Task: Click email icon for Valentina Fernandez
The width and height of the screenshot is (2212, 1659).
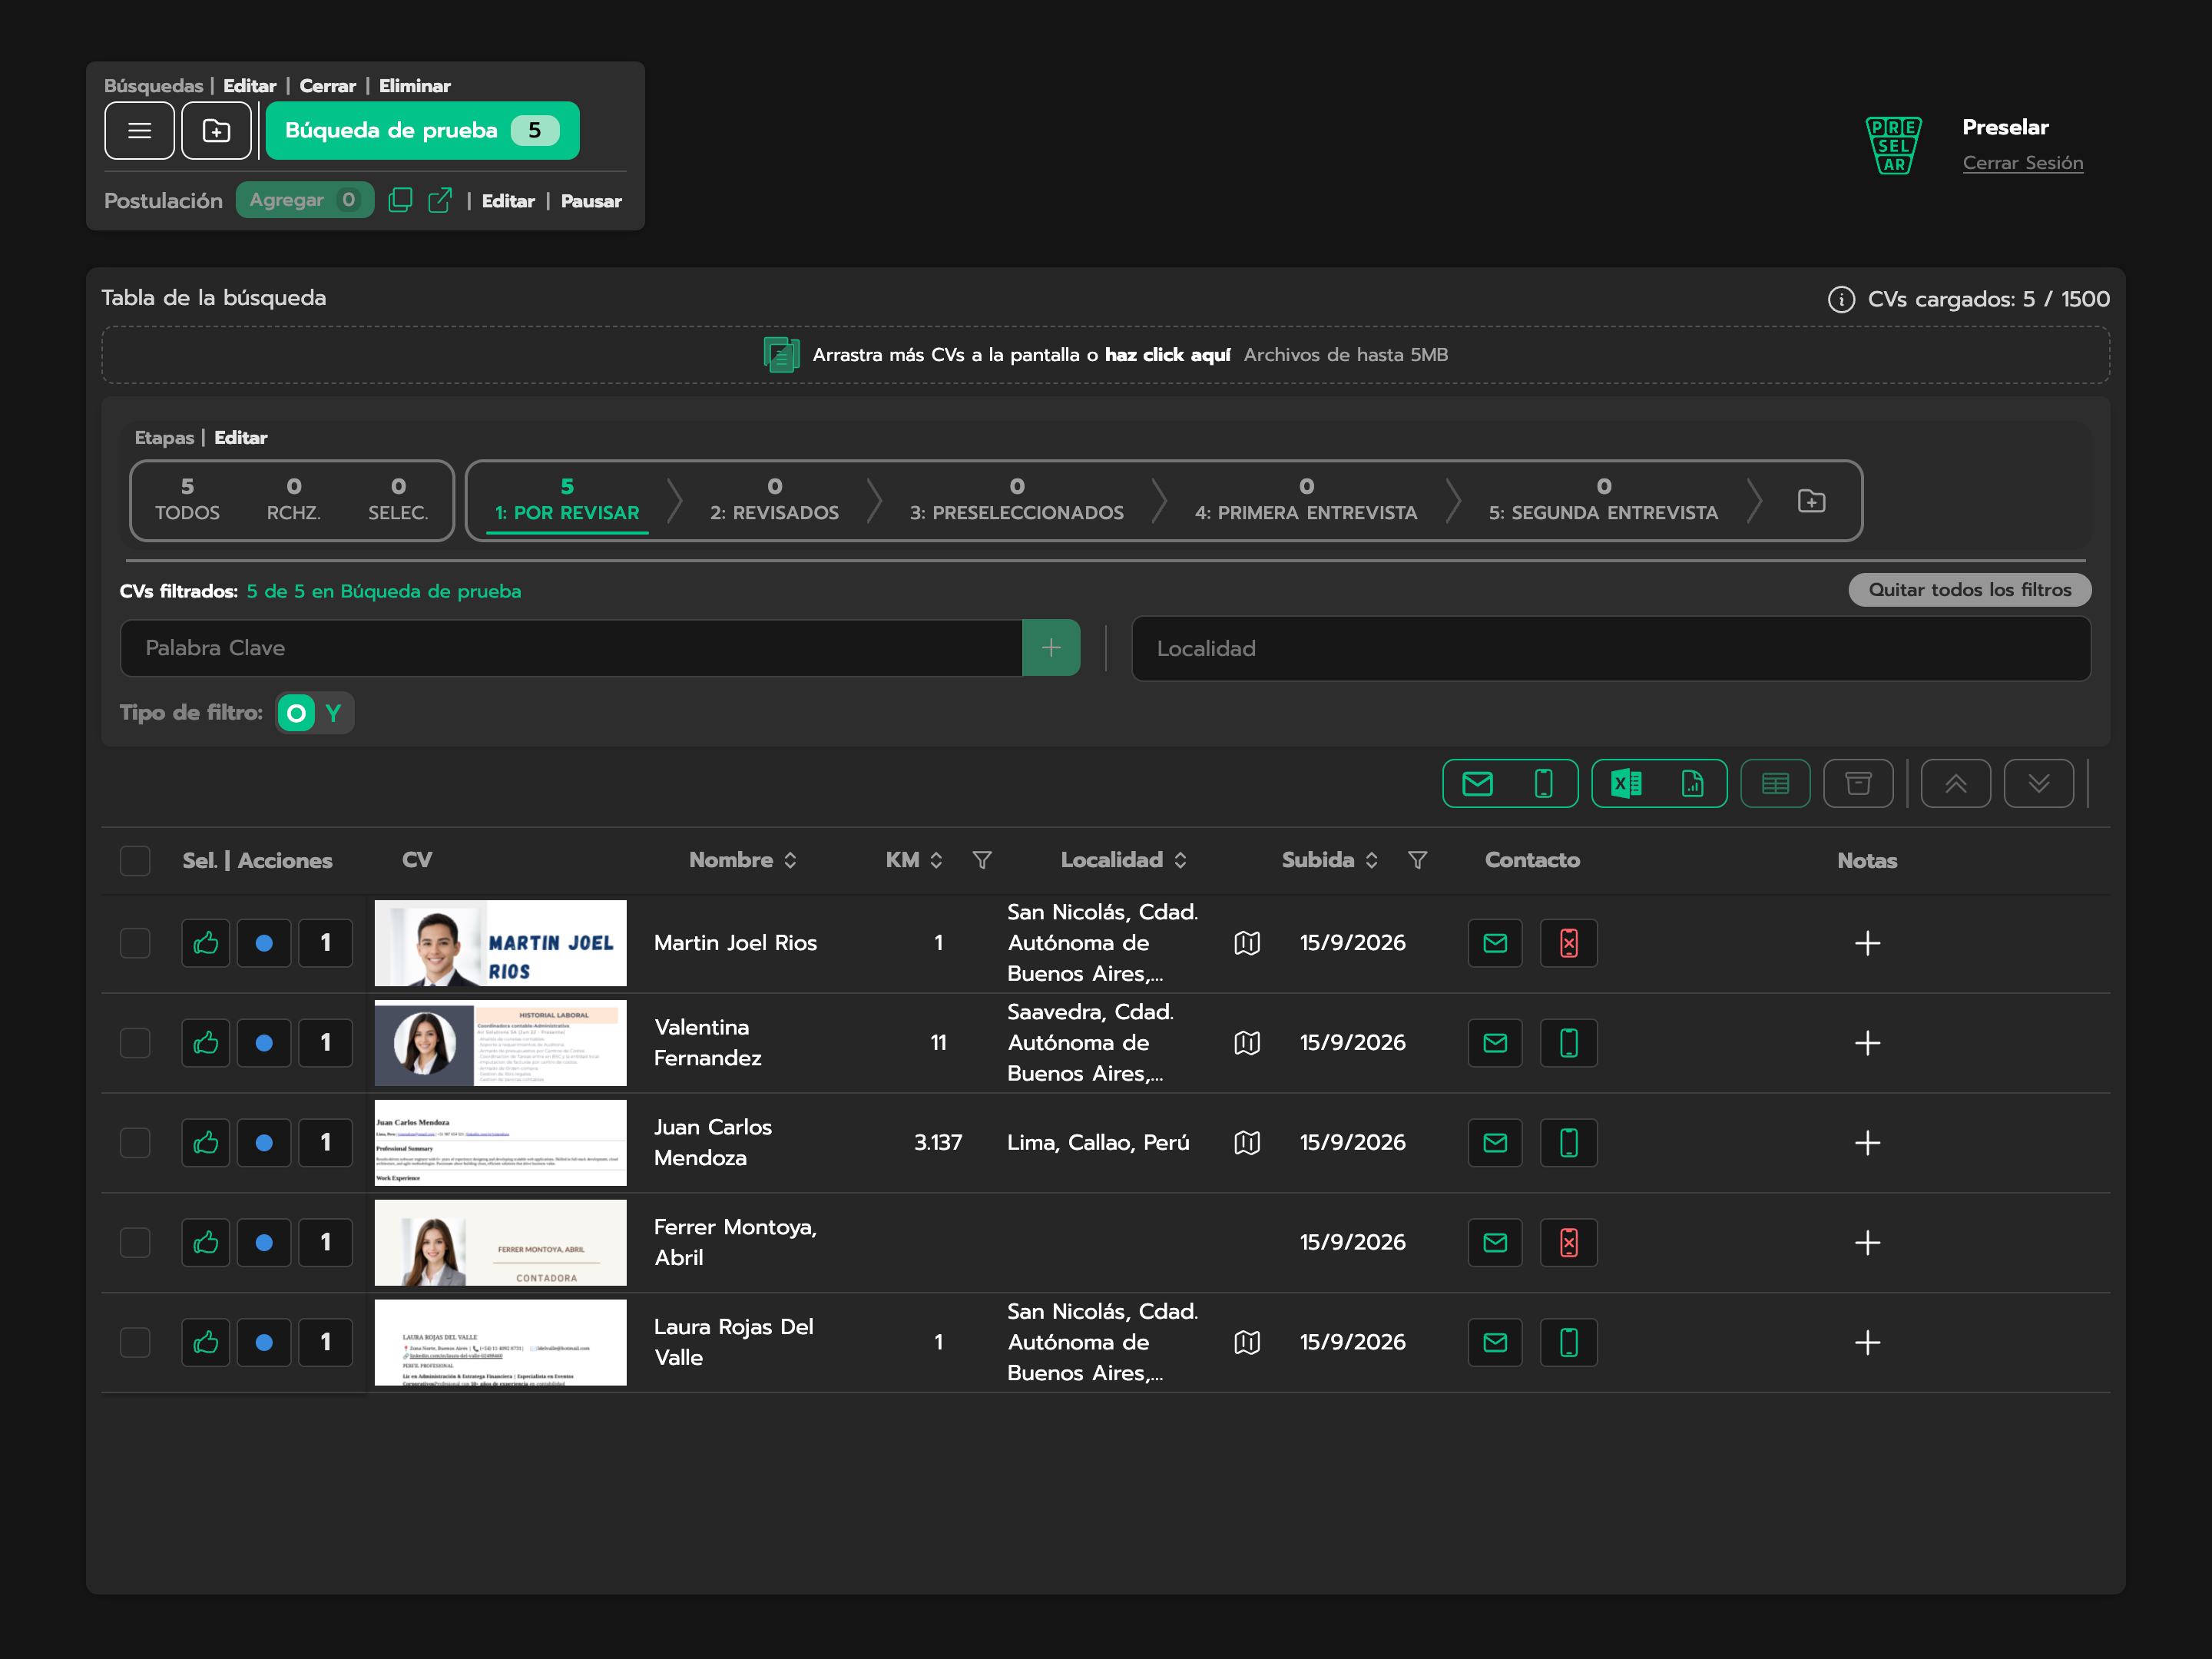Action: [1494, 1042]
